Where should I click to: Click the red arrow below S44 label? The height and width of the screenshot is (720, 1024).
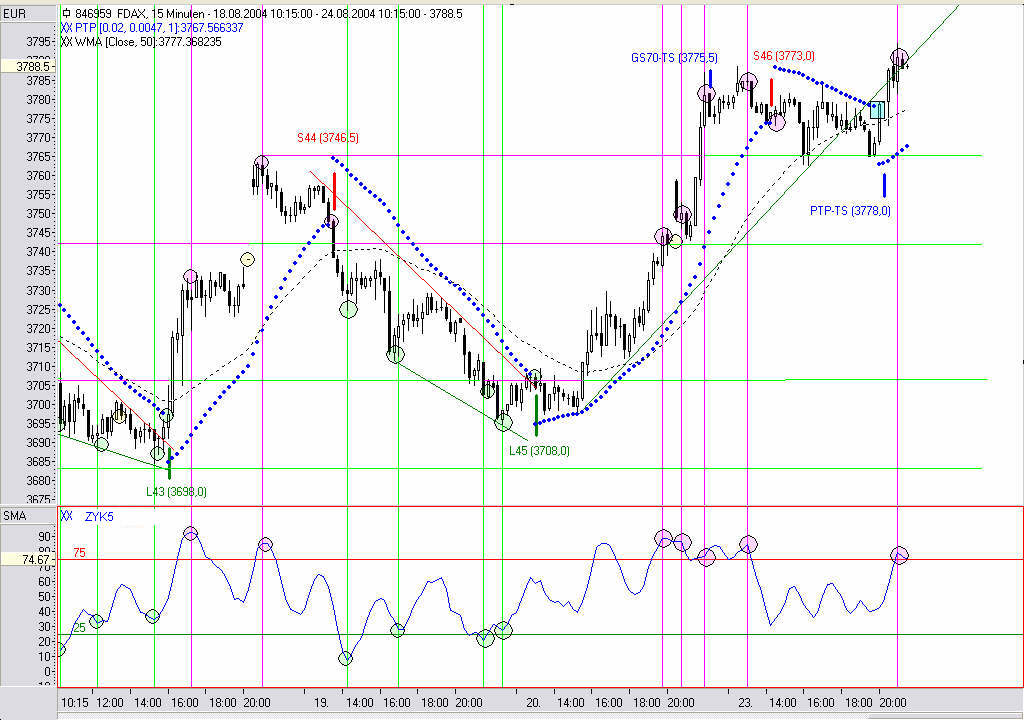click(x=334, y=191)
